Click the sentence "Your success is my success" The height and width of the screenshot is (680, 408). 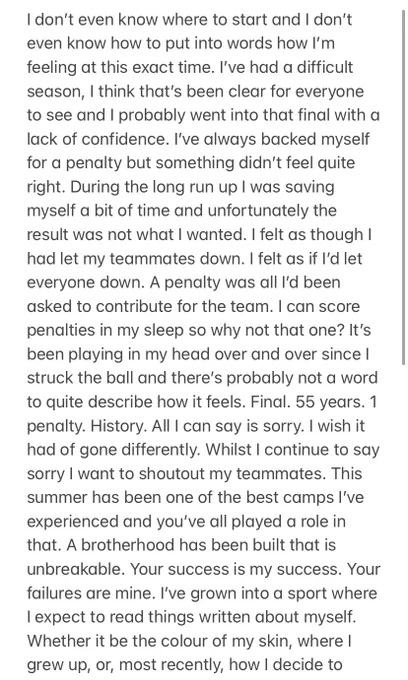click(237, 569)
